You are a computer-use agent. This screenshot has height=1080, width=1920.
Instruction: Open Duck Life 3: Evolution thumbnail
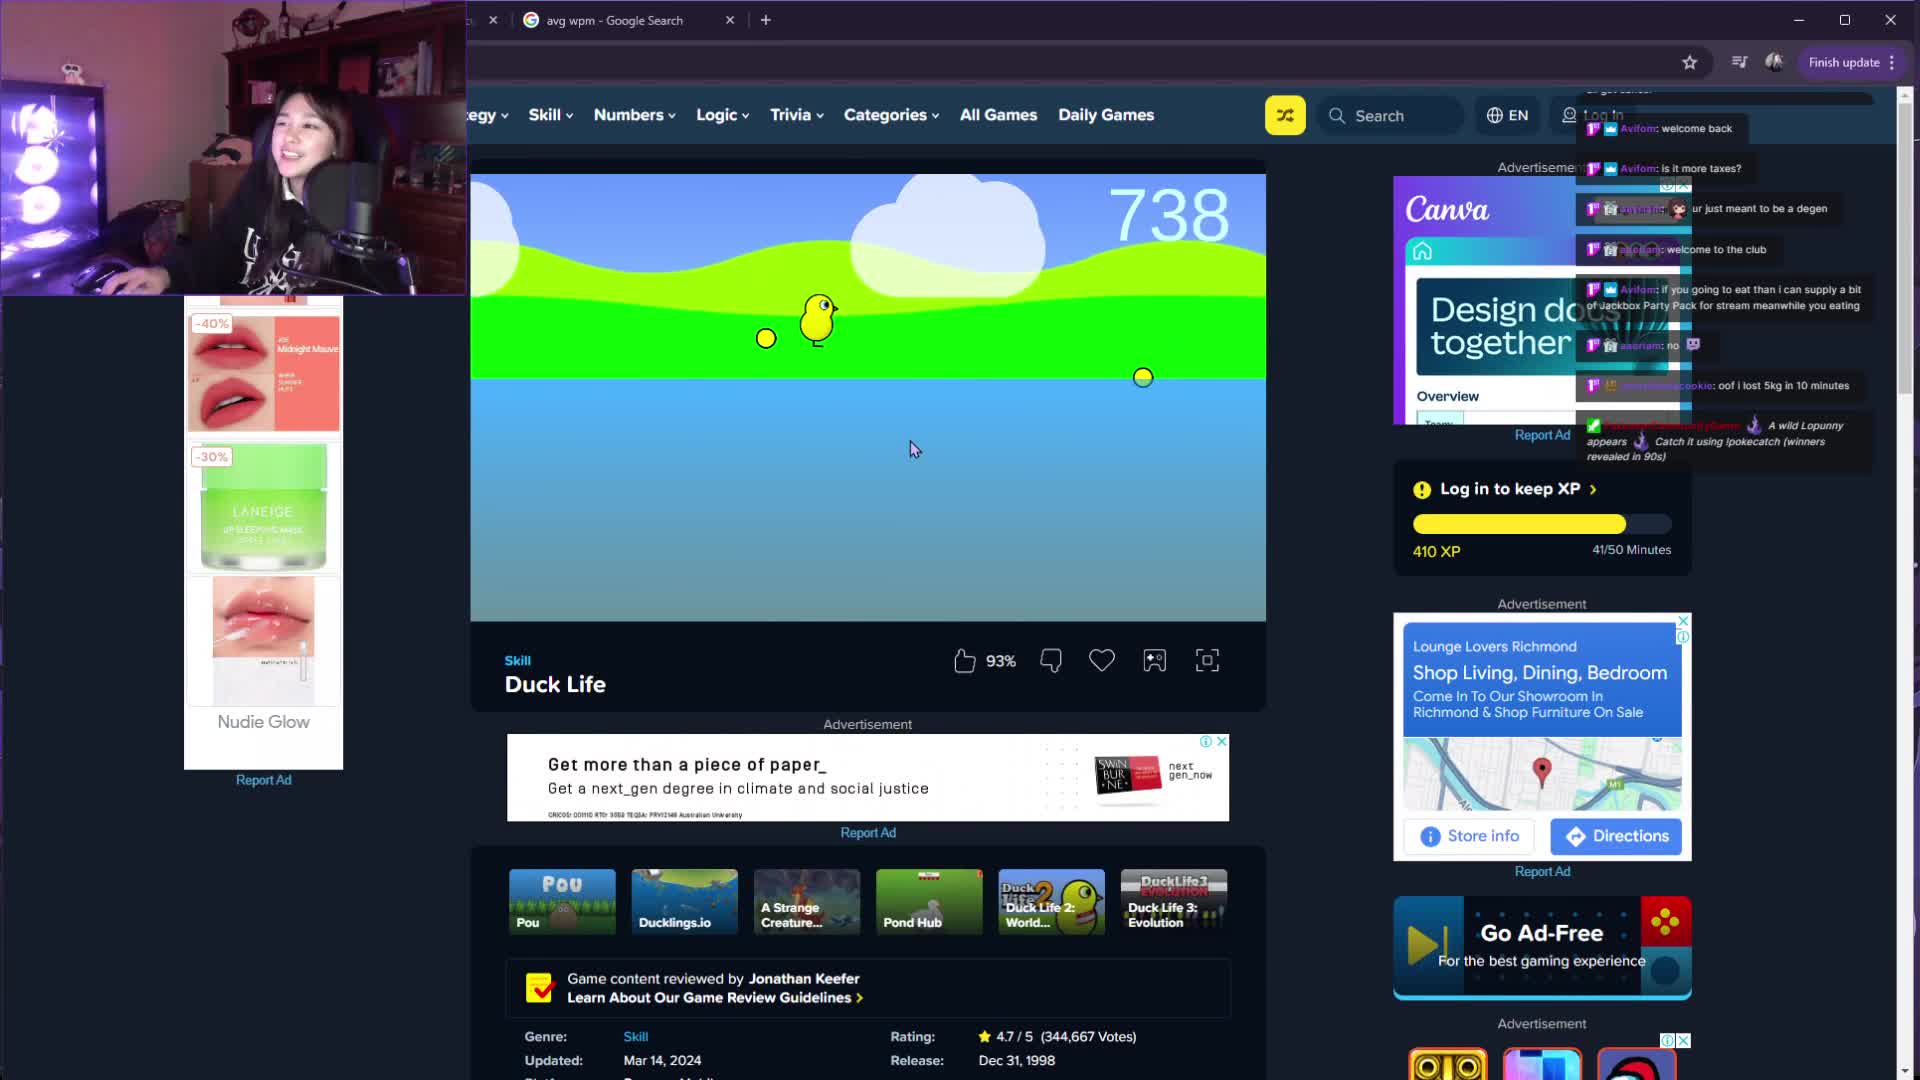click(1173, 902)
